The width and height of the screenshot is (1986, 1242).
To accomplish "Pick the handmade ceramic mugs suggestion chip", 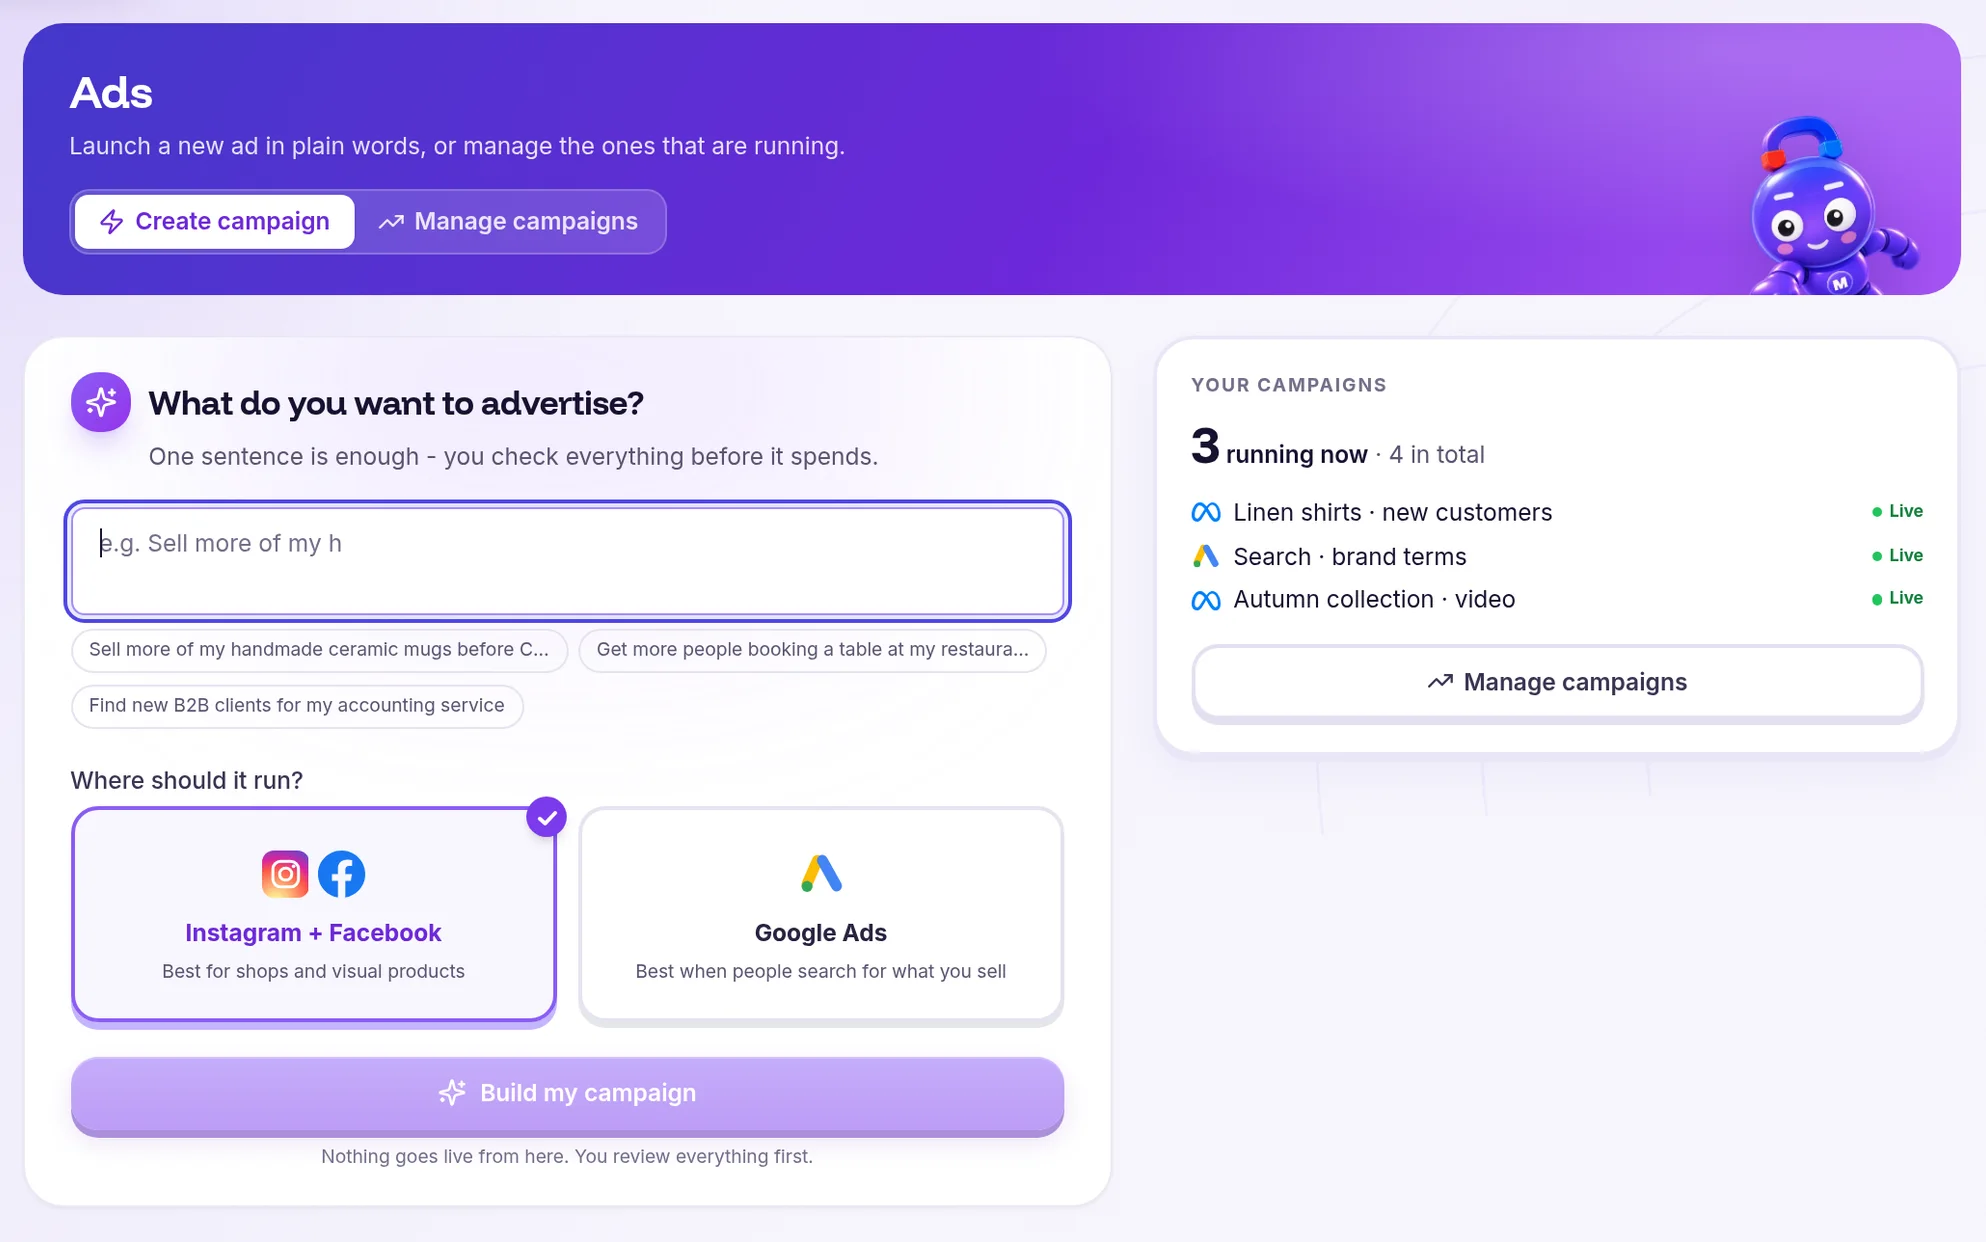I will pos(319,650).
